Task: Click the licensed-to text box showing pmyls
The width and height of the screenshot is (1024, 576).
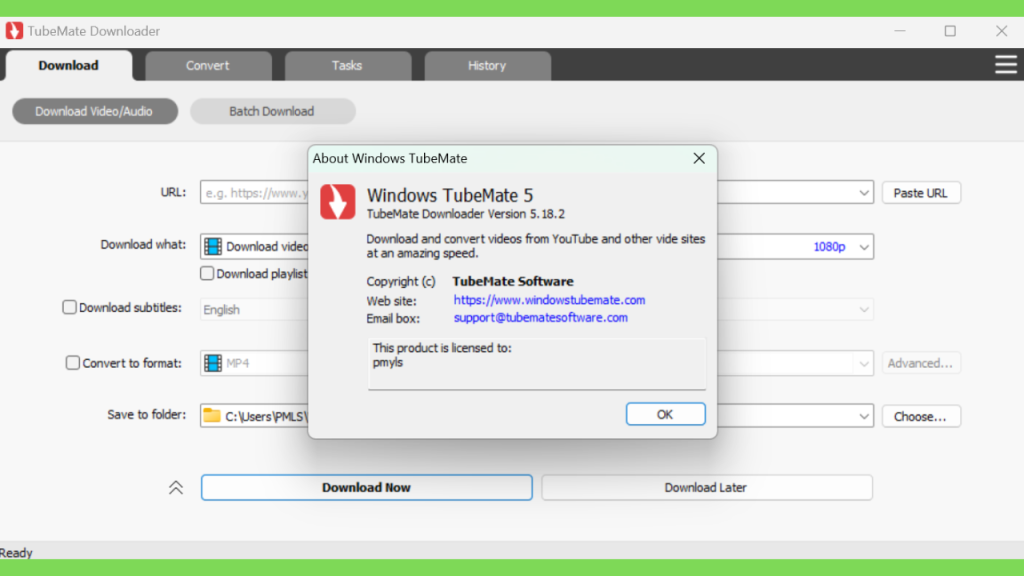Action: click(x=536, y=364)
